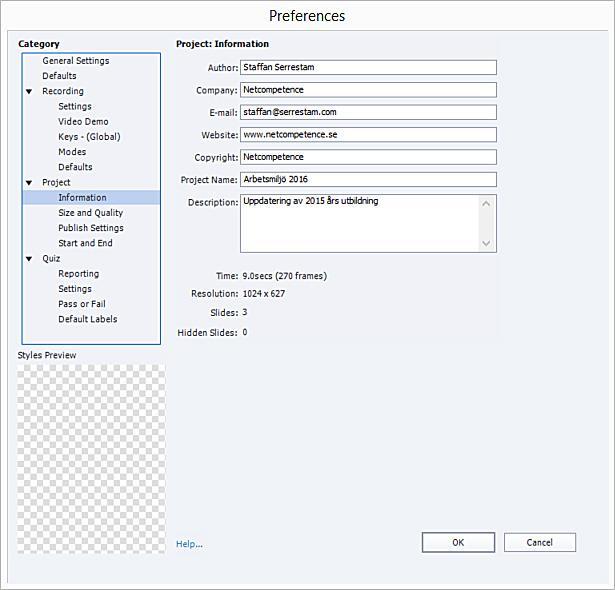Click the Website field www.netcompetence.se
The image size is (615, 590).
(368, 135)
